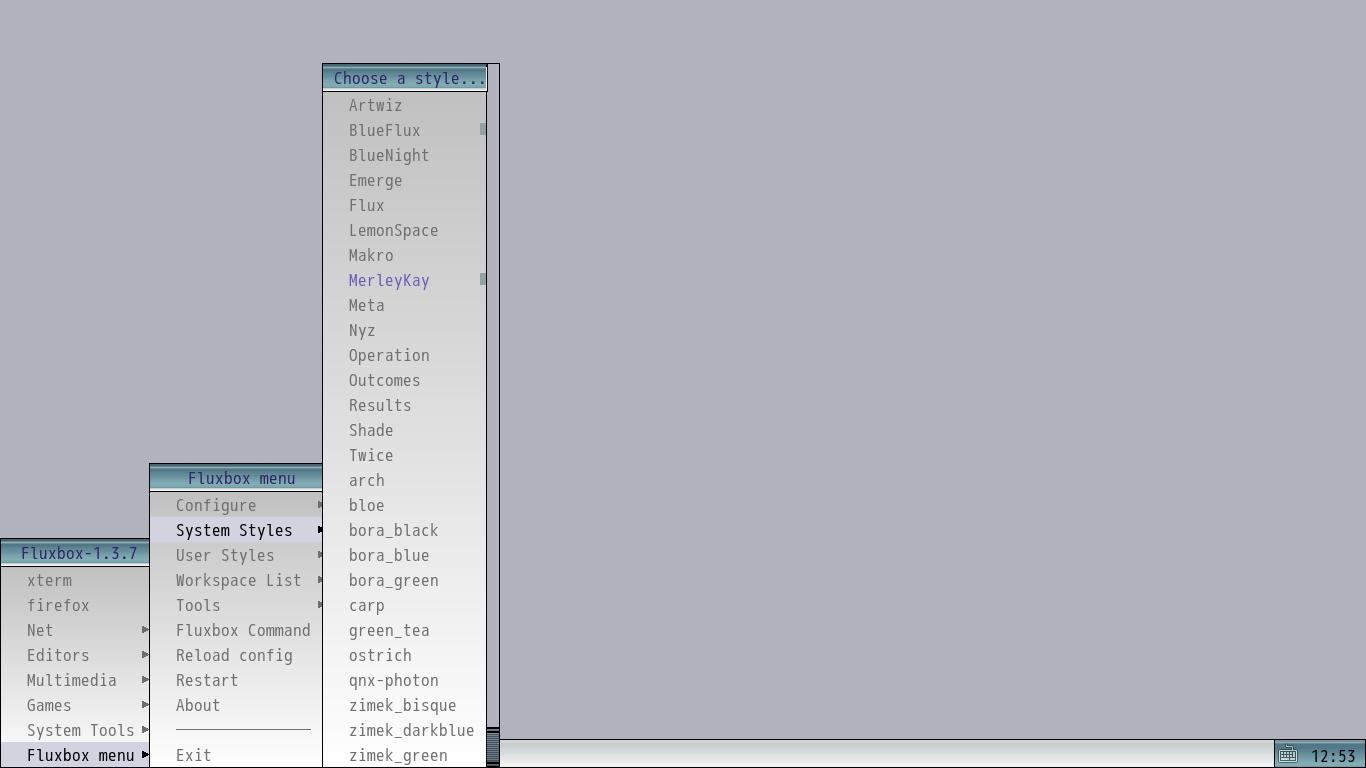
Task: Launch firefox from the root menu
Action: coord(75,605)
